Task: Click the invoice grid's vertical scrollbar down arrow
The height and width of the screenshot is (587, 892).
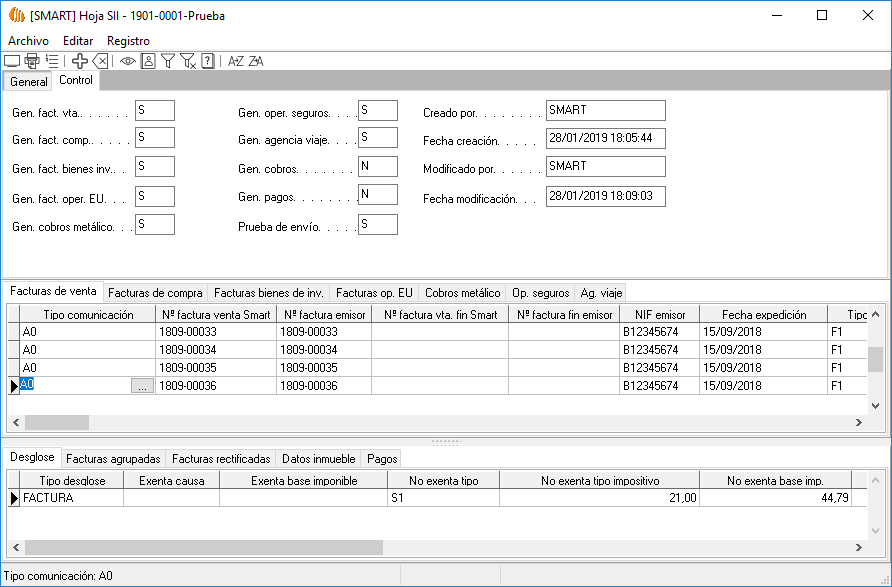Action: (x=875, y=406)
